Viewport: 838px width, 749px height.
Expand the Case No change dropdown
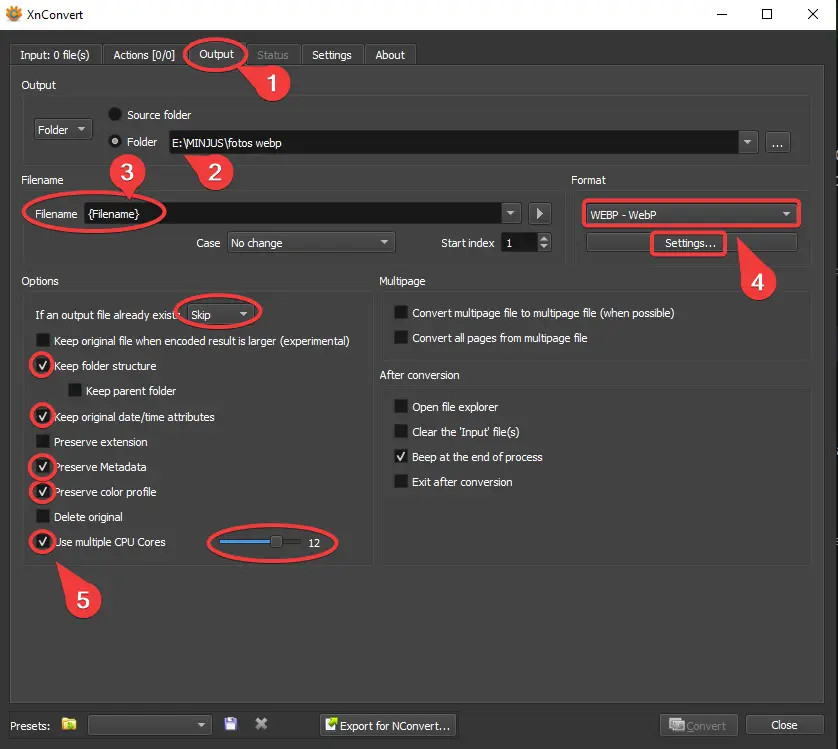click(310, 243)
